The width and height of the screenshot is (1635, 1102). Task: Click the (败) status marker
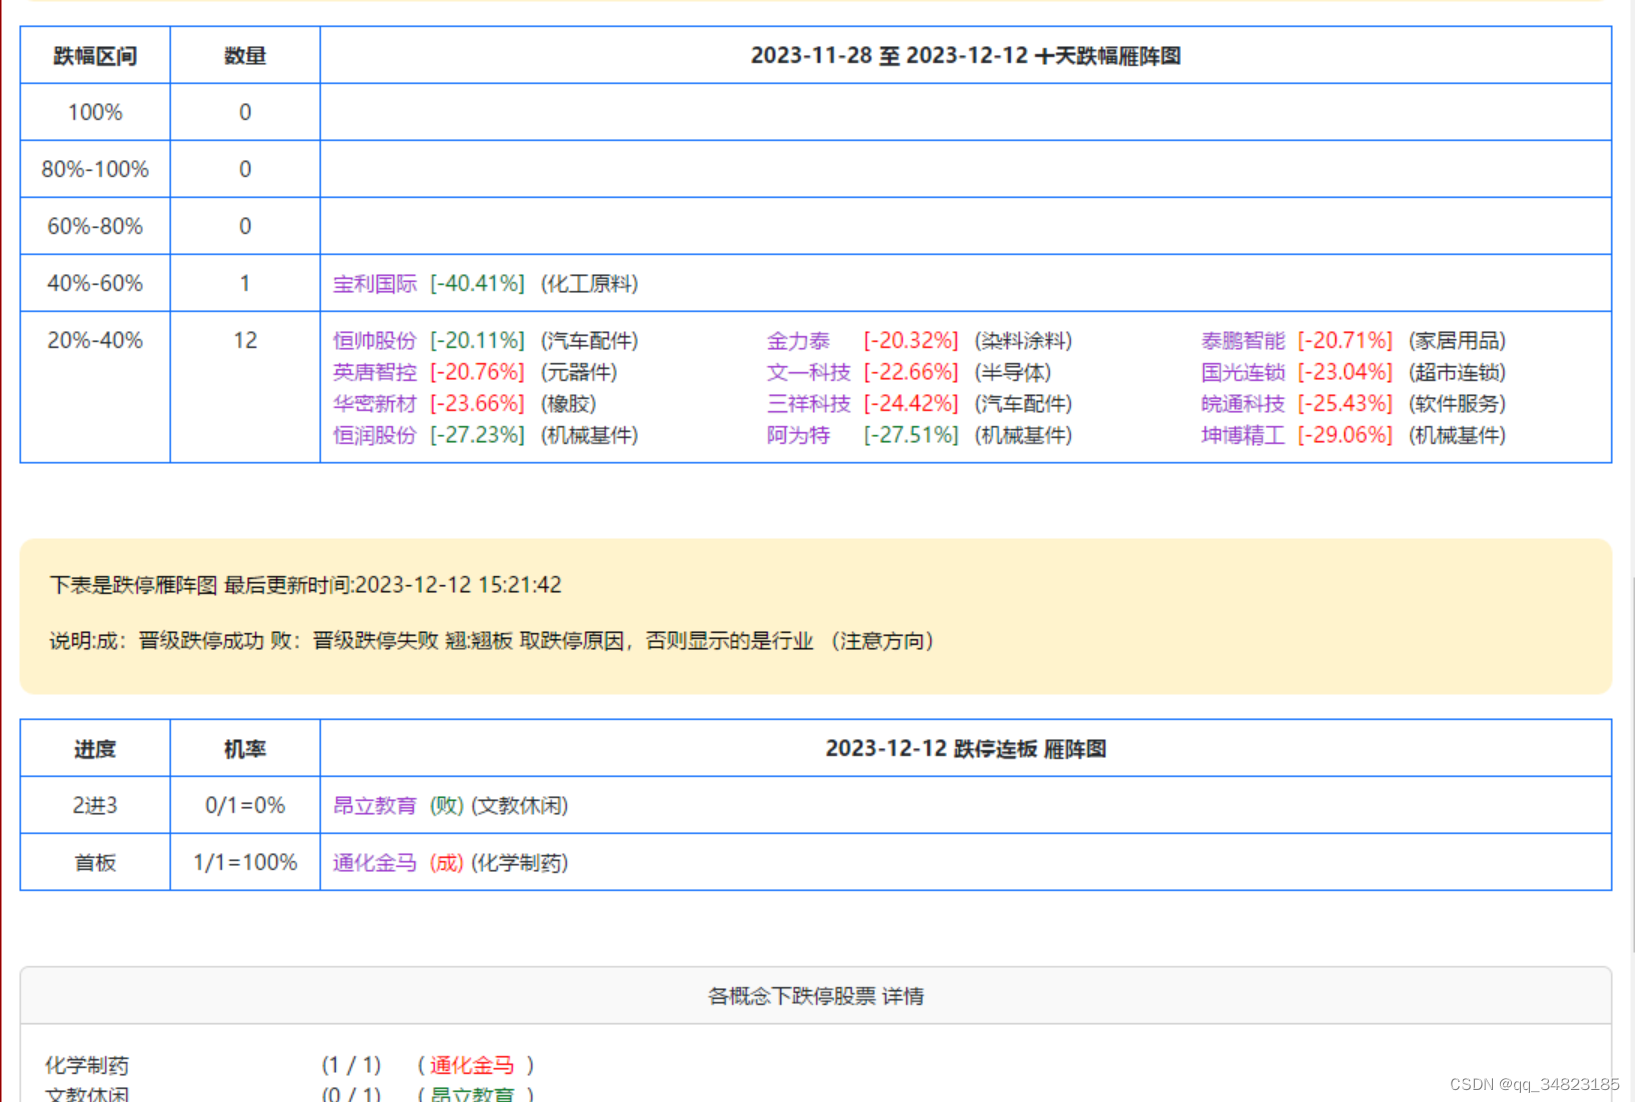click(x=447, y=806)
